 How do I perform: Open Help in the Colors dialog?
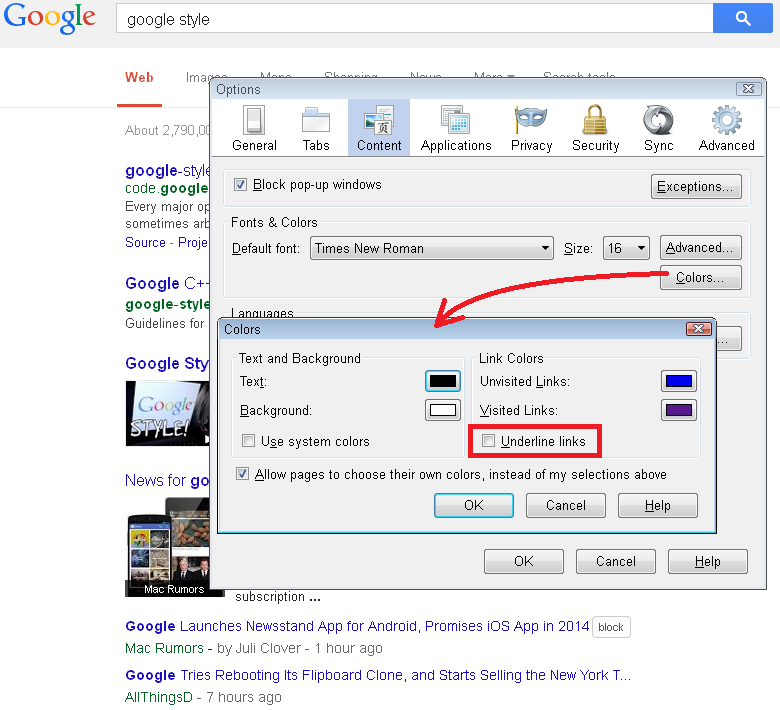(x=658, y=506)
